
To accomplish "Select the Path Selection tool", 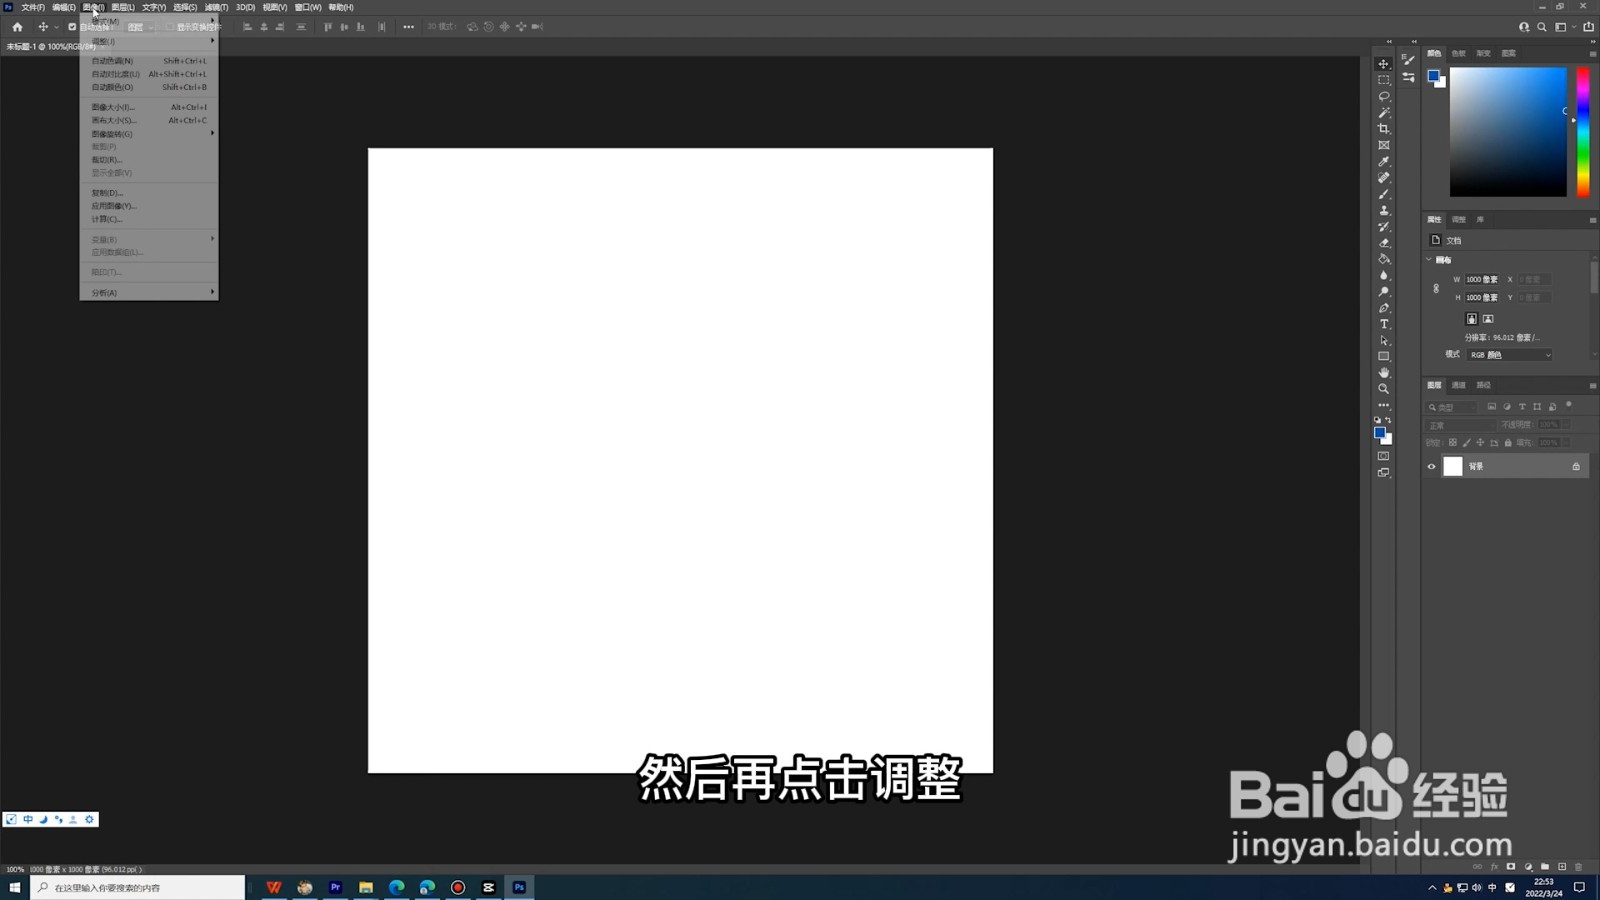I will (1384, 340).
